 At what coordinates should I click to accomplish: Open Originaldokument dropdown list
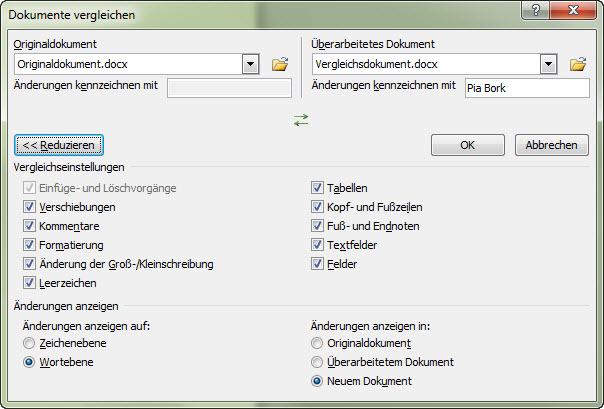[x=250, y=65]
